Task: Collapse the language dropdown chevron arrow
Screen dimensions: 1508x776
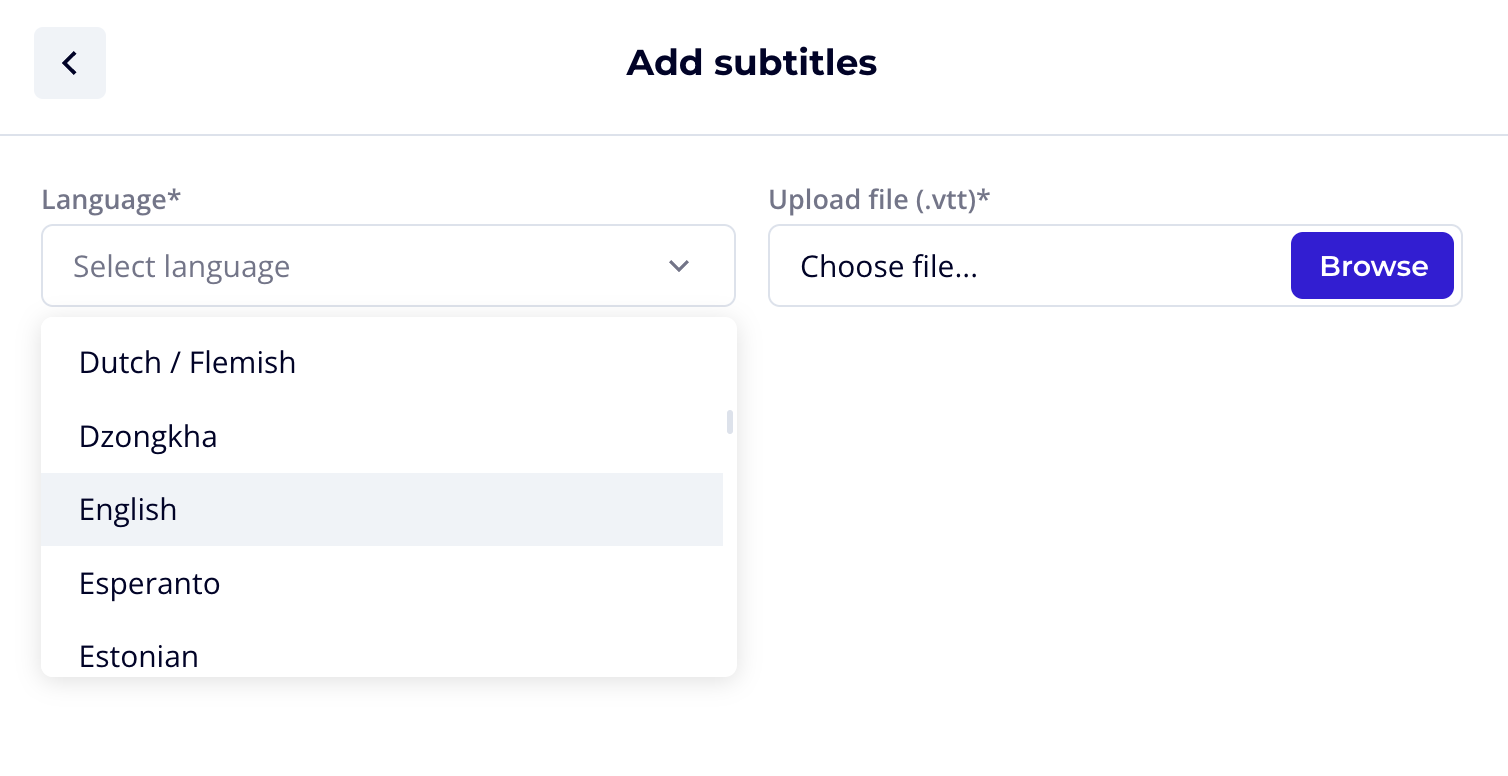Action: [x=679, y=266]
